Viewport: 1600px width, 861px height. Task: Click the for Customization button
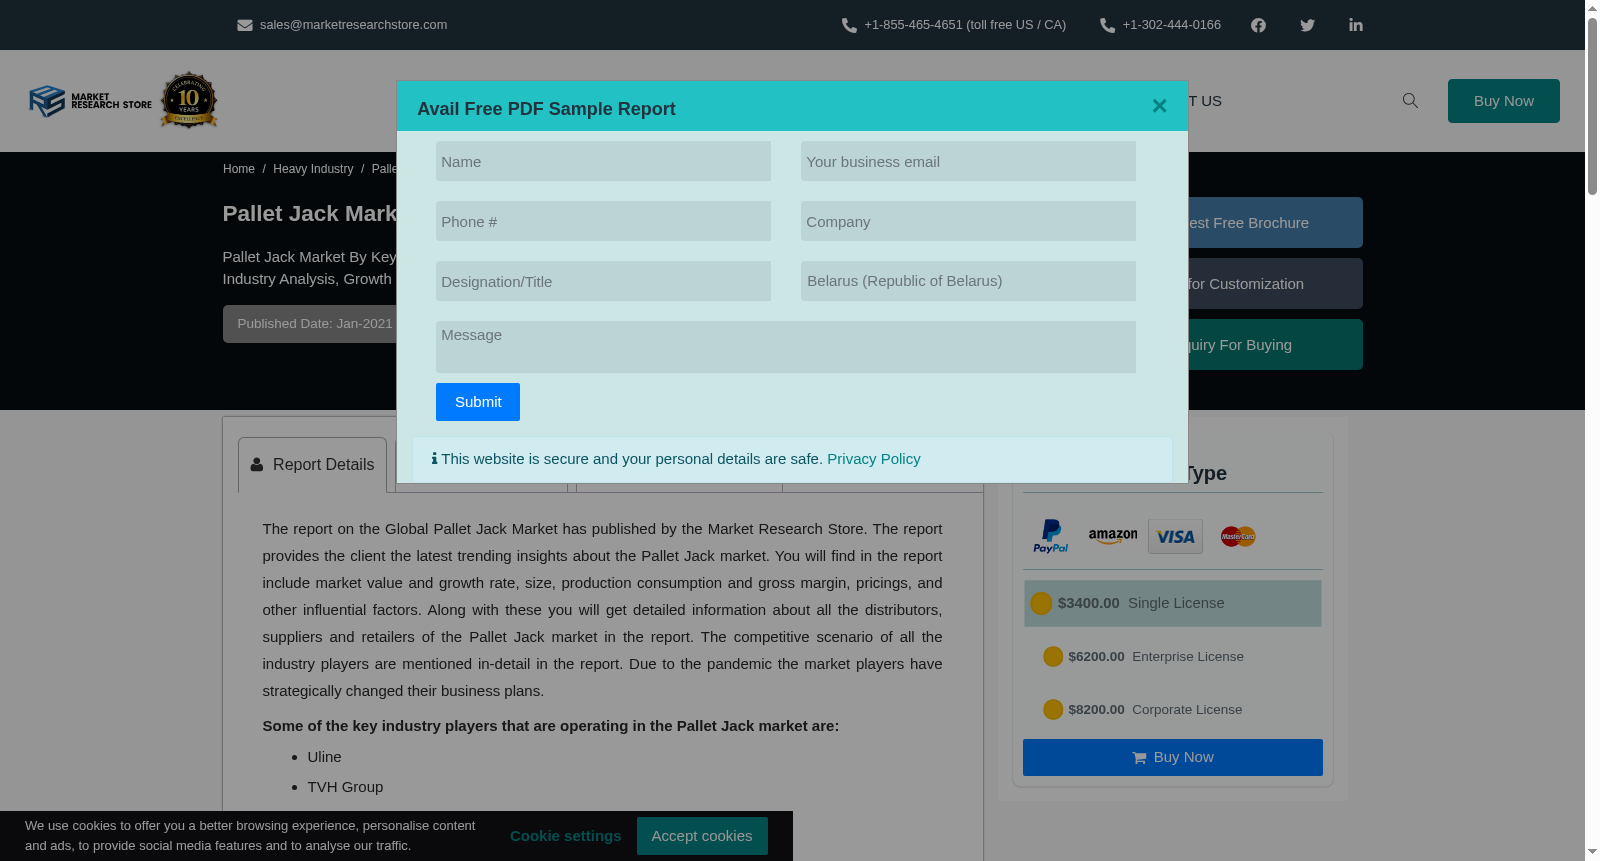tap(1275, 283)
